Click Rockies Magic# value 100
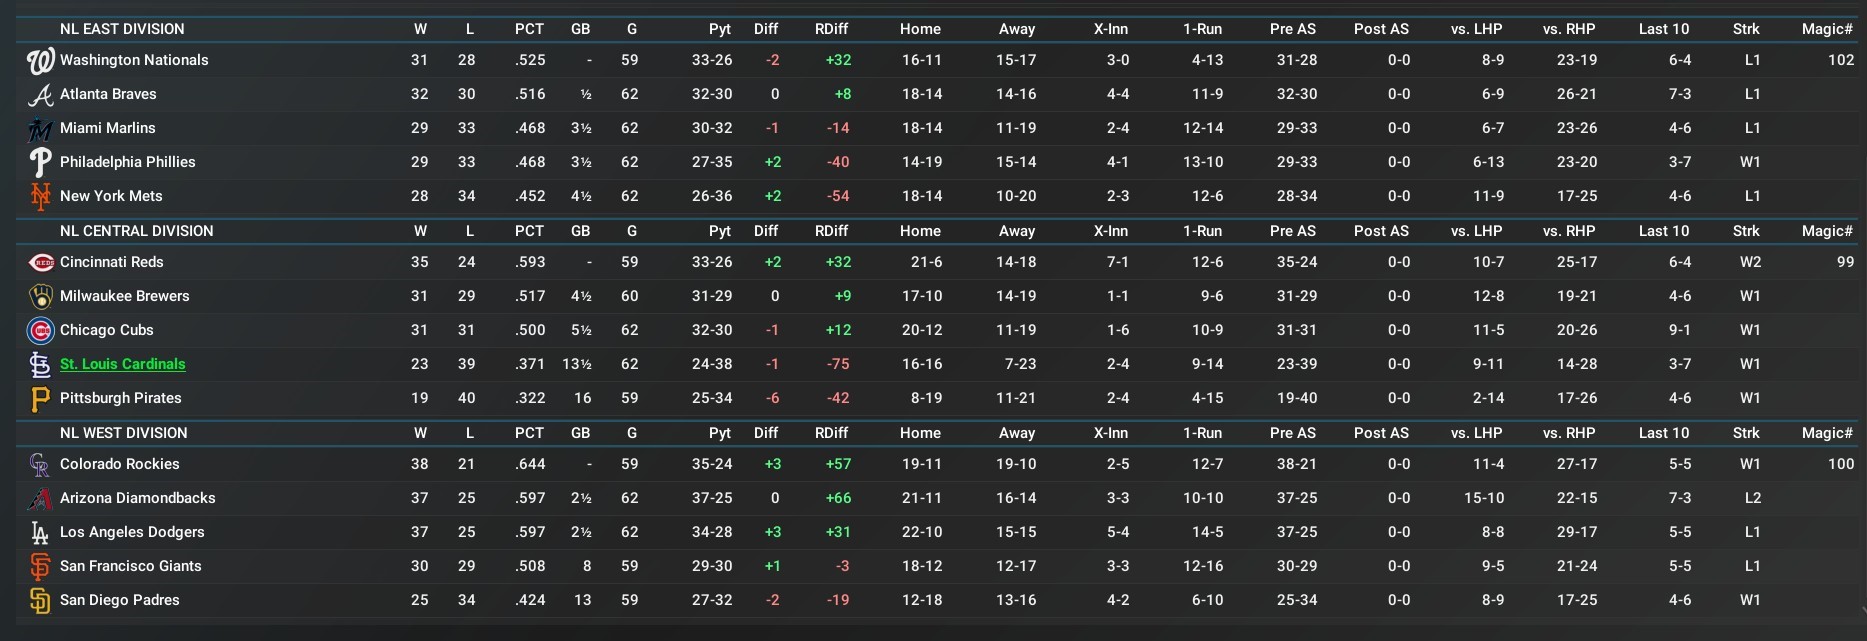 coord(1841,464)
